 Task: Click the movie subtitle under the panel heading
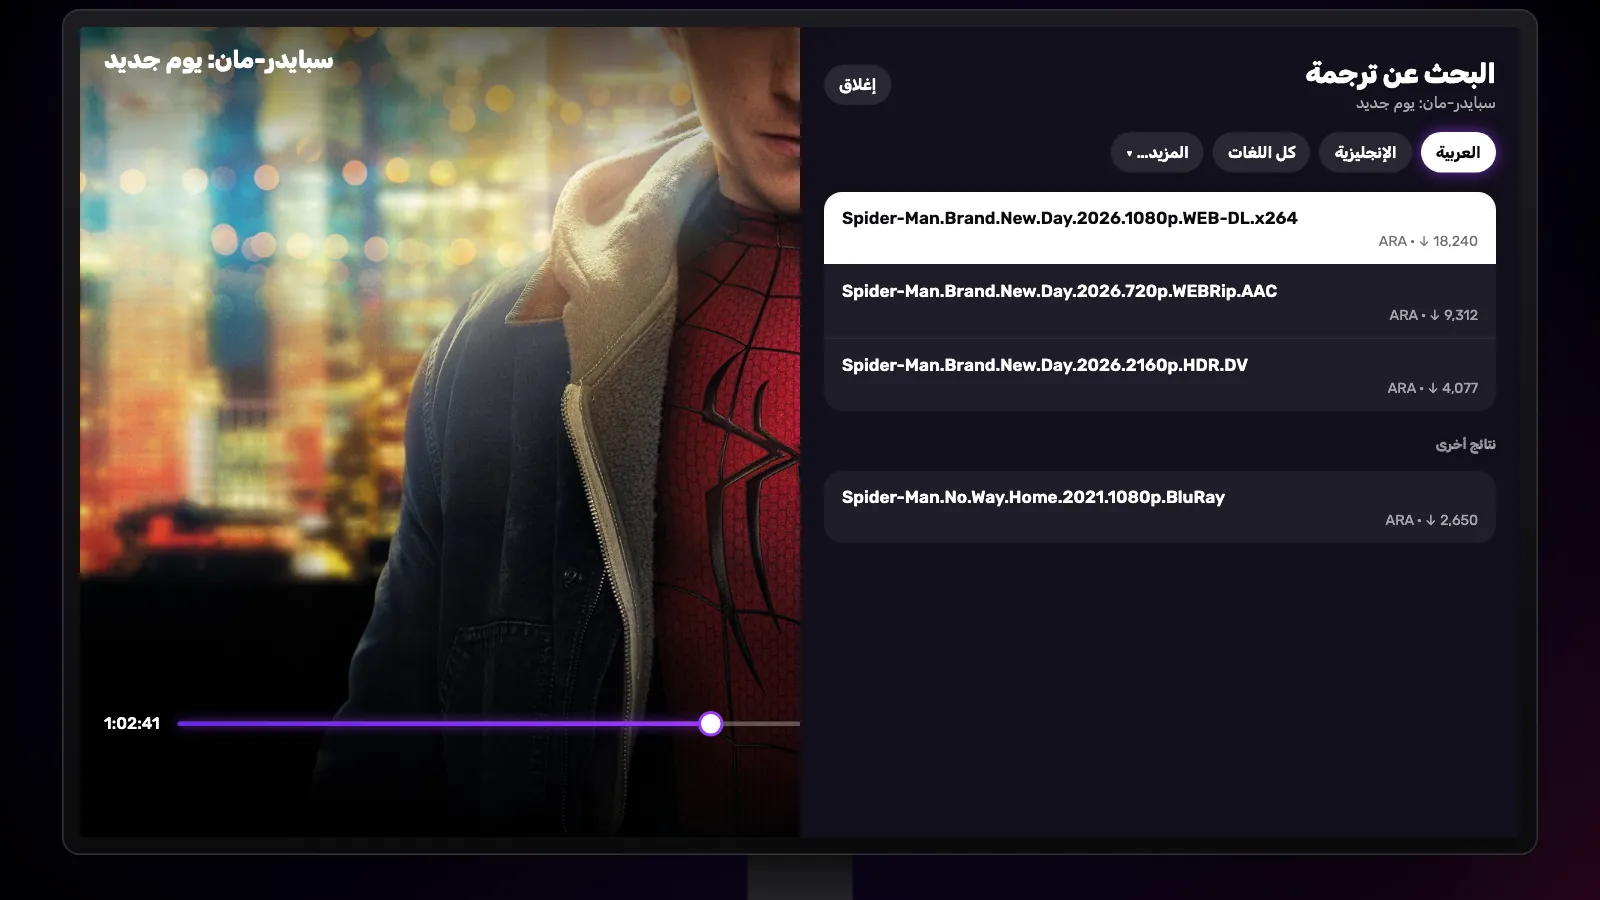[x=1425, y=103]
